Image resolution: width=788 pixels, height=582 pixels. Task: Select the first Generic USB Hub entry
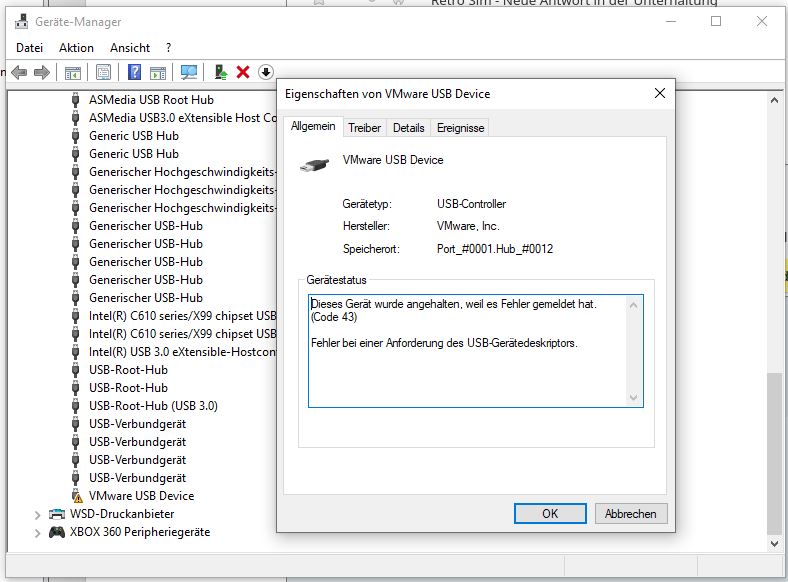pyautogui.click(x=134, y=136)
